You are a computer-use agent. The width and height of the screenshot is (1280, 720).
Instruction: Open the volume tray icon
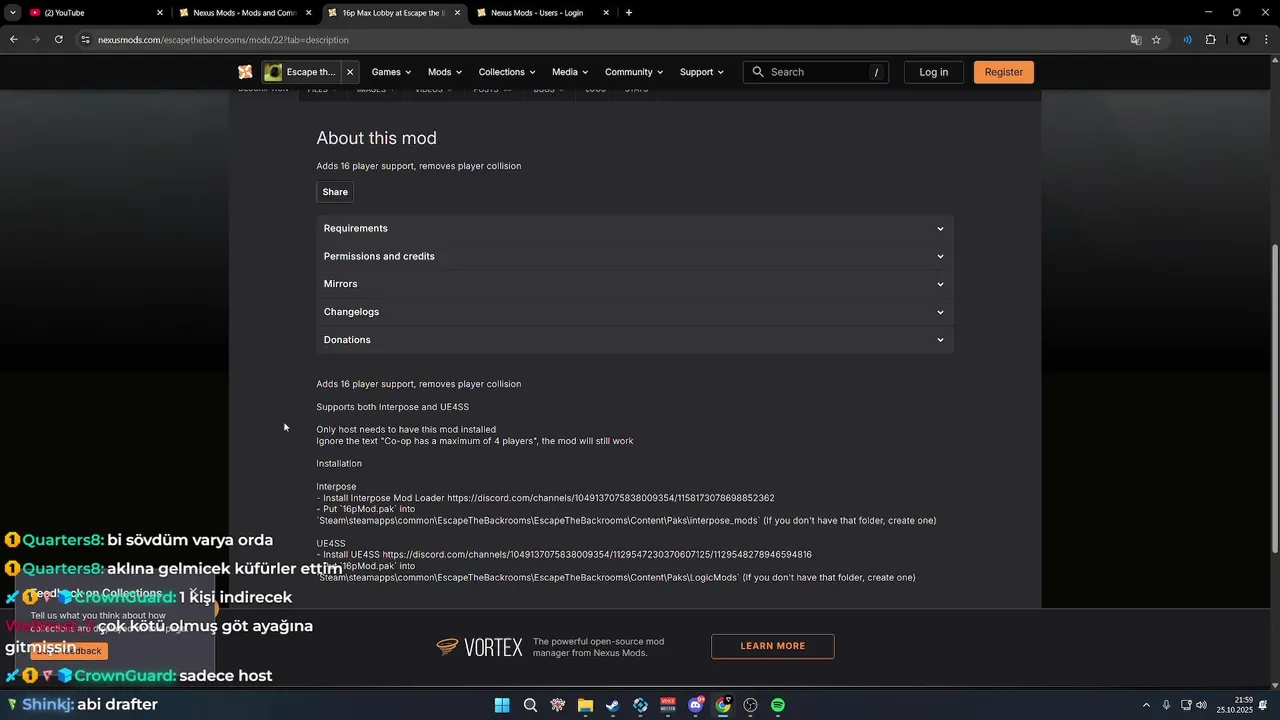(x=1201, y=705)
